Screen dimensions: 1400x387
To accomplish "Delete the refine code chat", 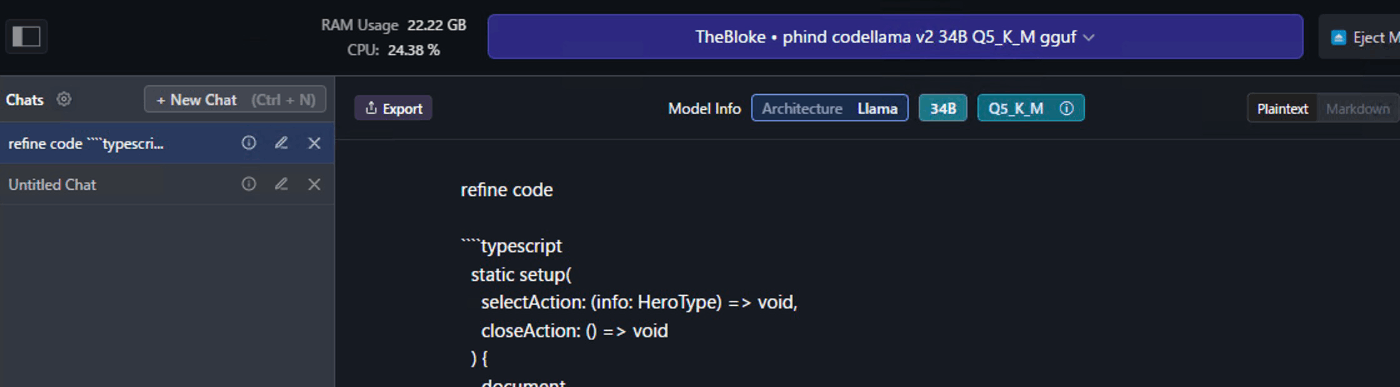I will [x=314, y=143].
